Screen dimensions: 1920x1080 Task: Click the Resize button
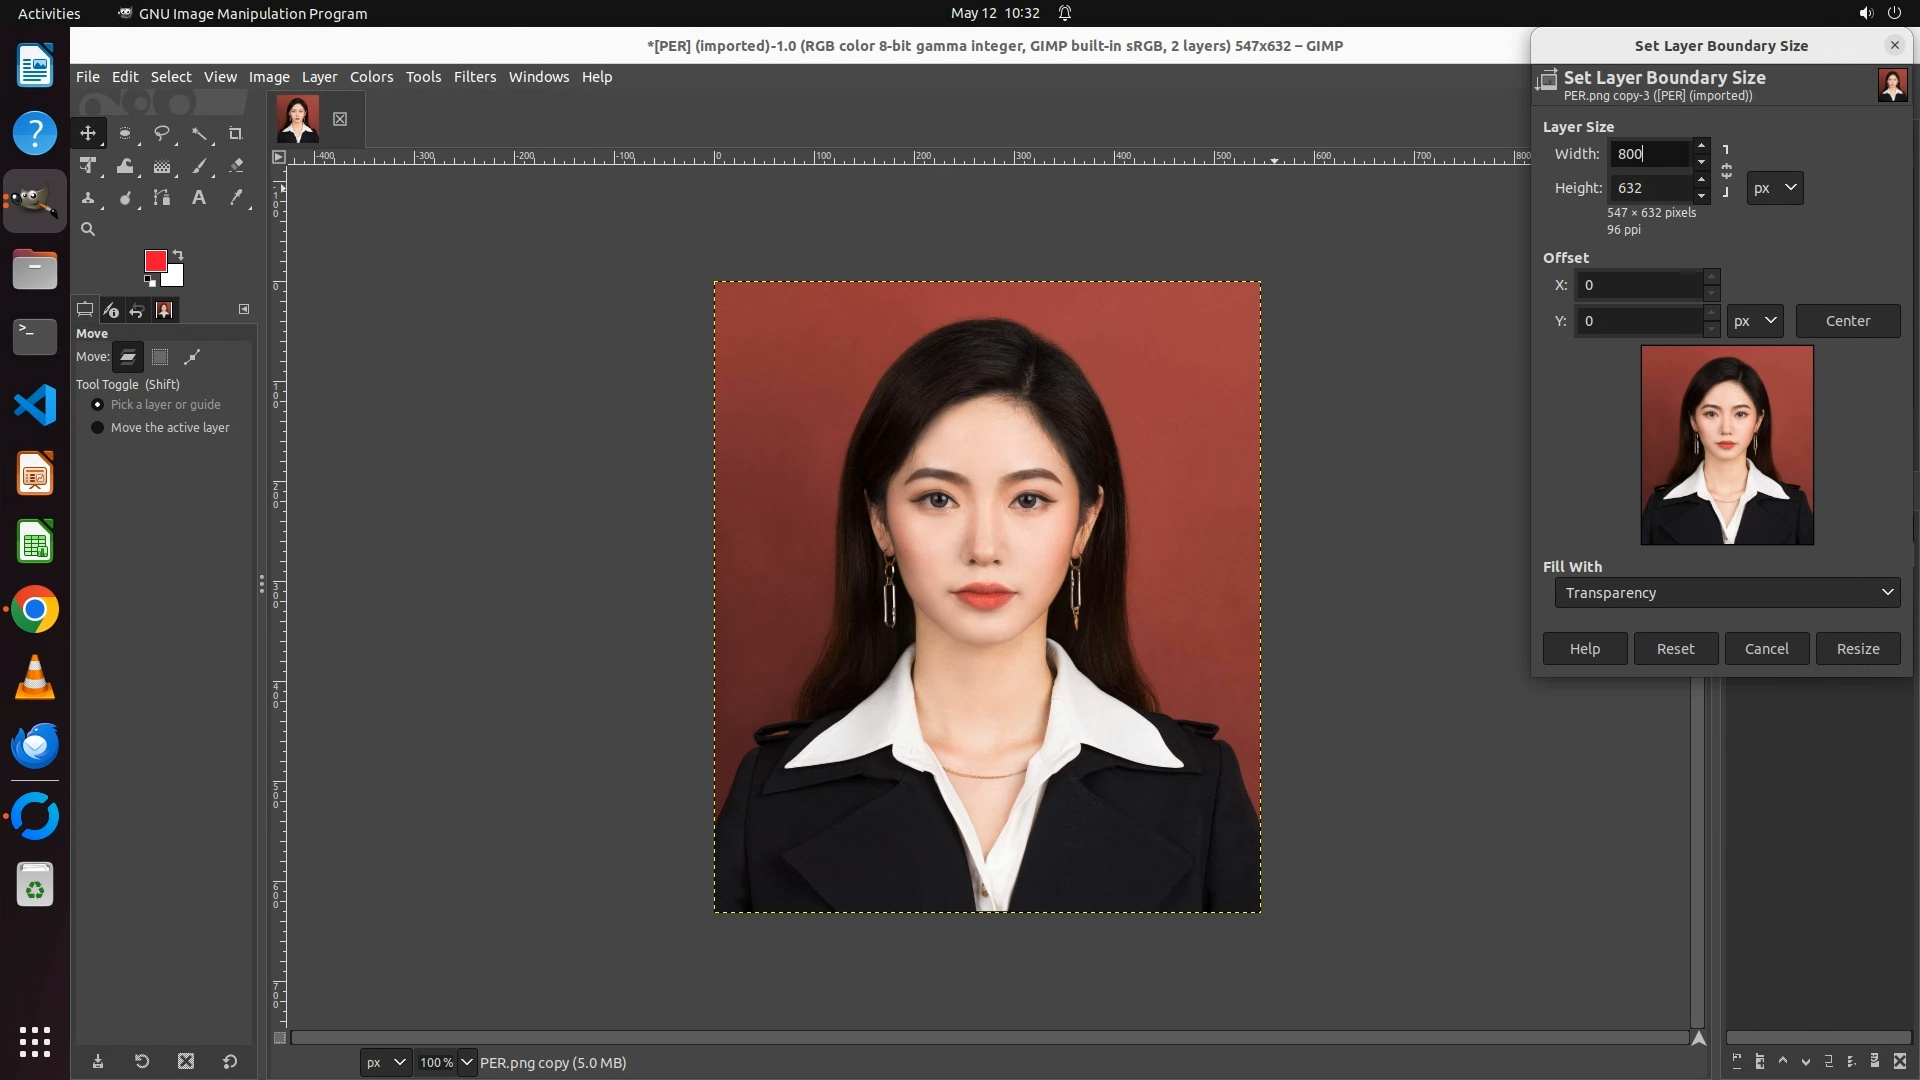point(1858,649)
